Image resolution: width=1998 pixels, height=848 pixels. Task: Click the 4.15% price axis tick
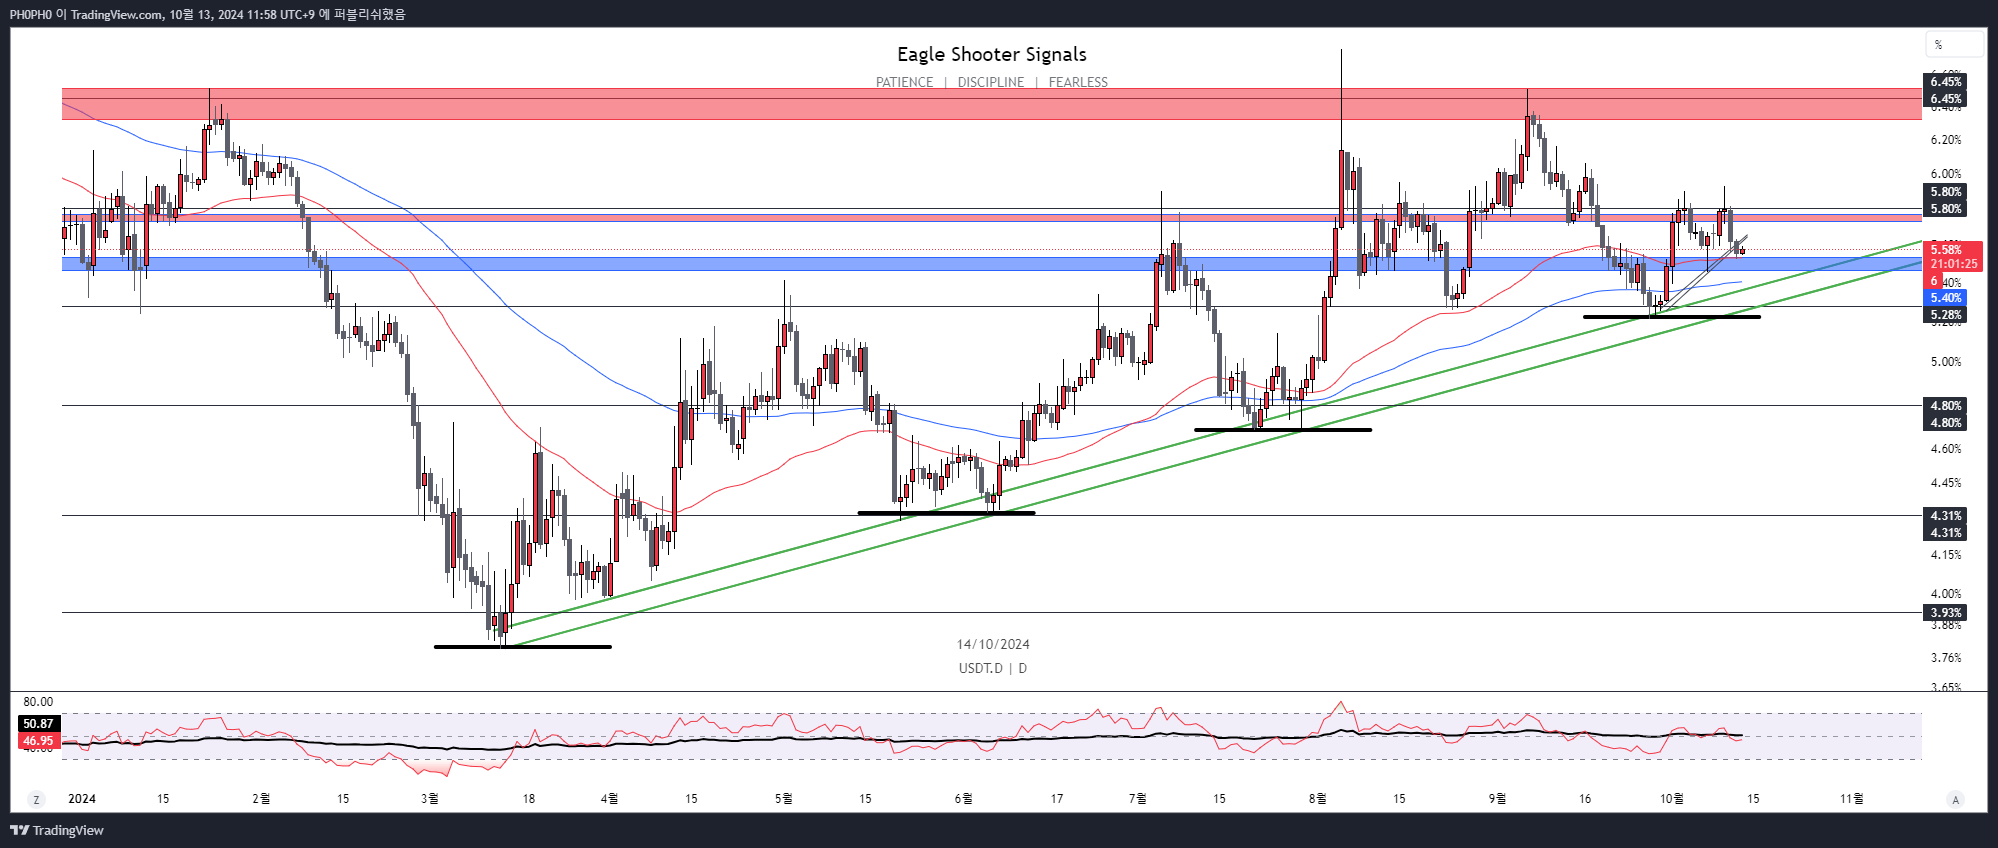[x=1946, y=555]
